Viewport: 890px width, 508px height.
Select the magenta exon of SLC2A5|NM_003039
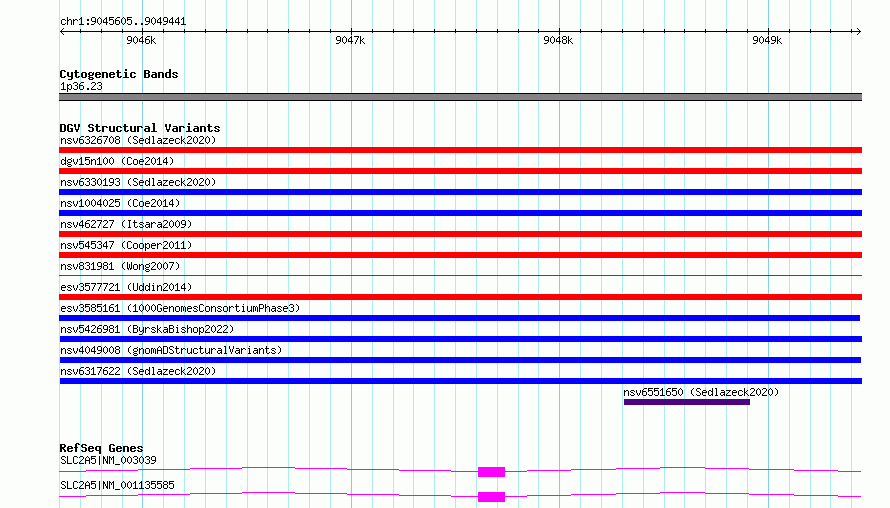[492, 472]
